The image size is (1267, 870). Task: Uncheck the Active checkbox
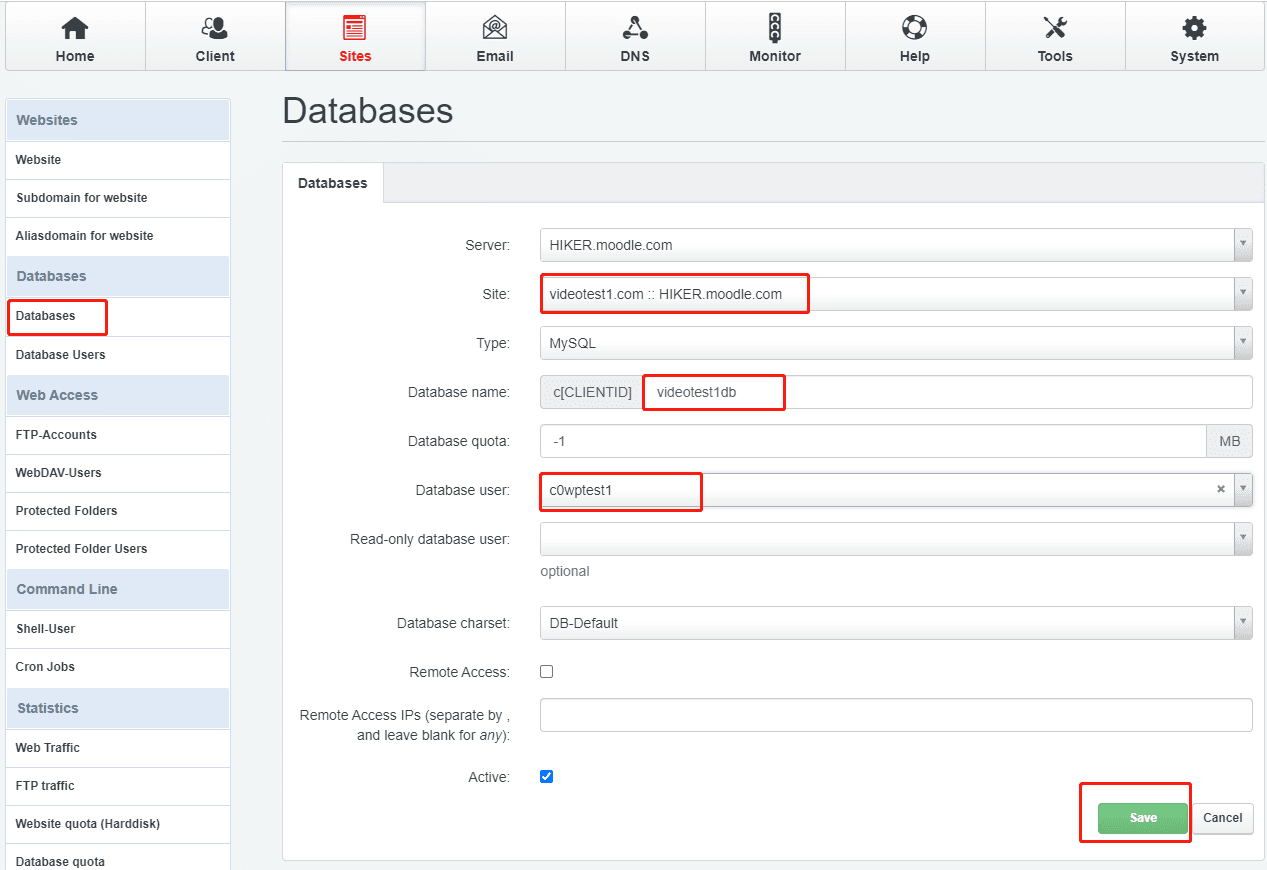coord(547,776)
